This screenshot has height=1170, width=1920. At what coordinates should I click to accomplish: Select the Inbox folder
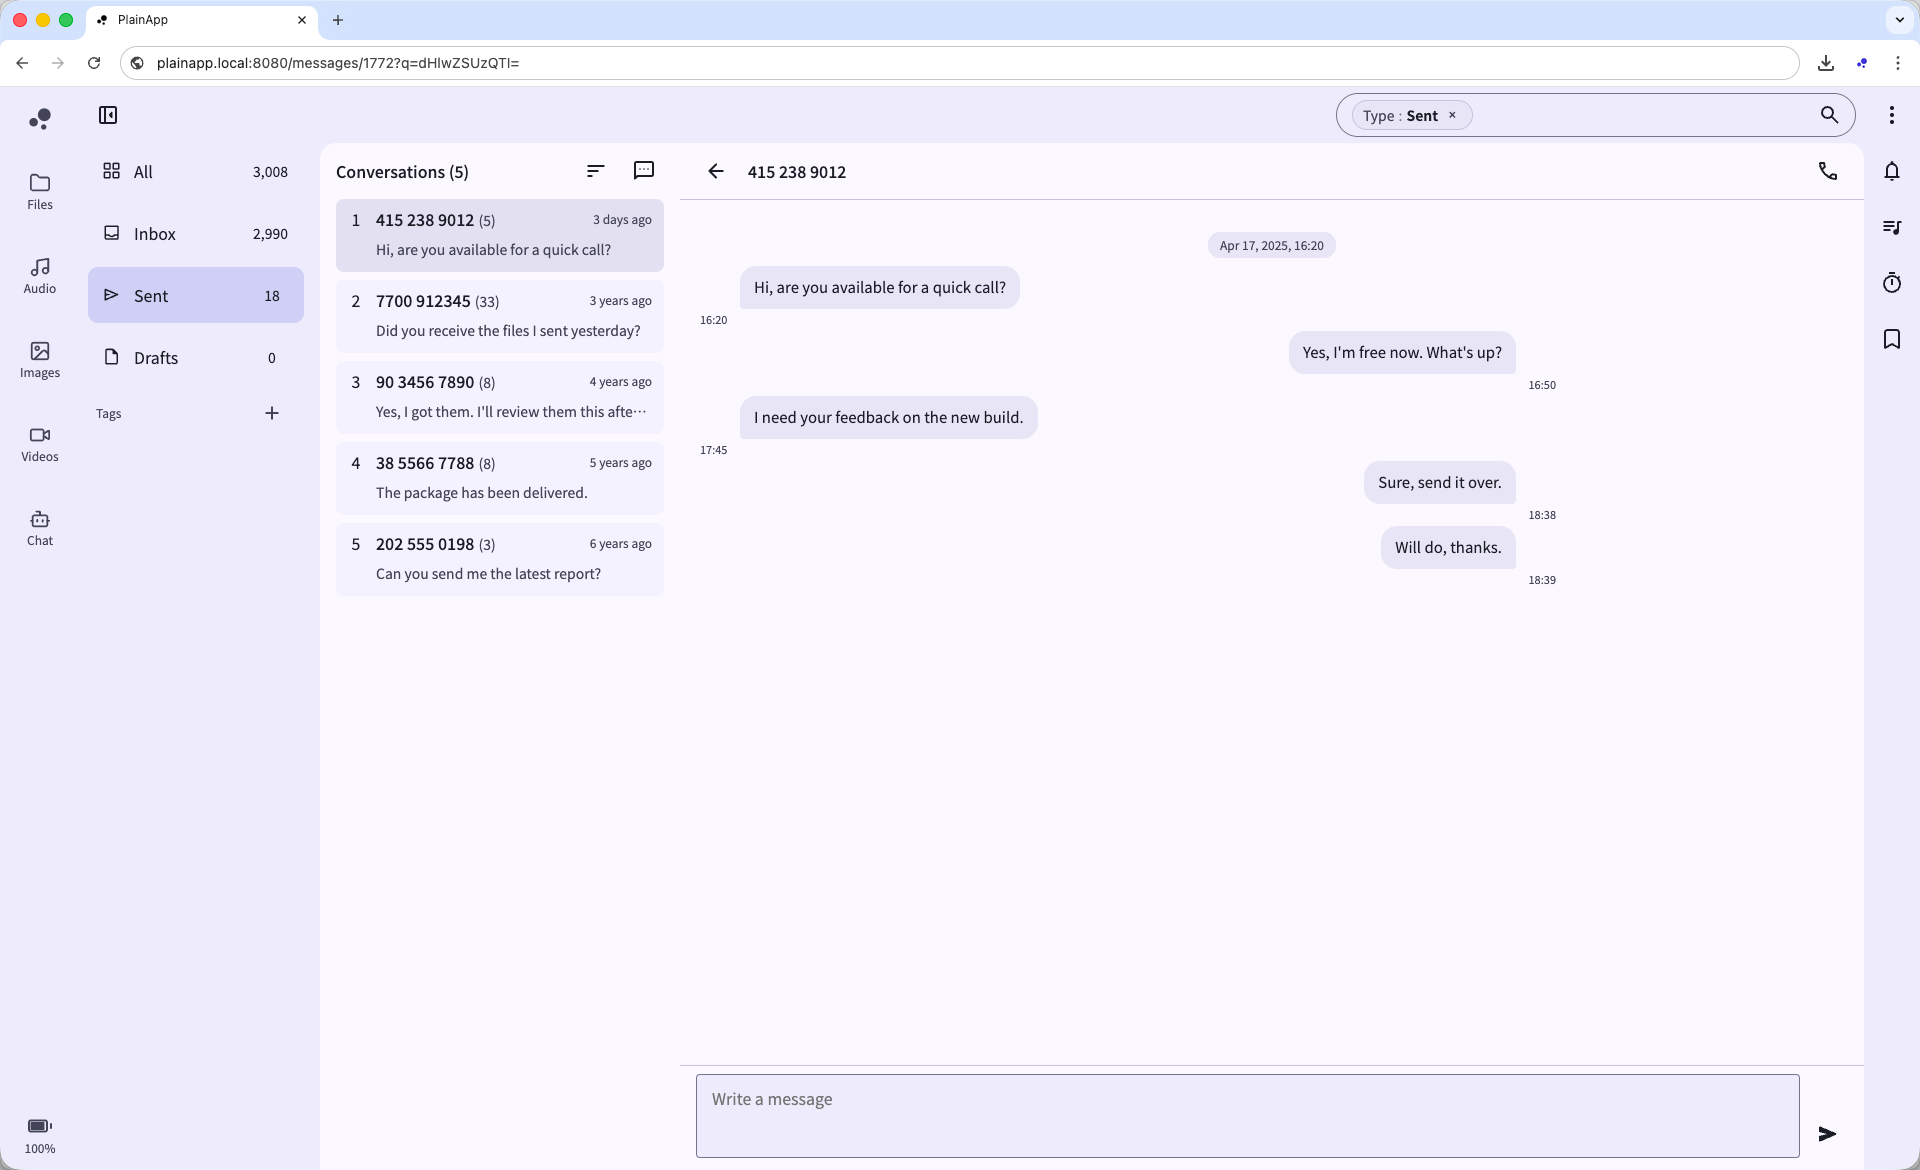tap(196, 234)
